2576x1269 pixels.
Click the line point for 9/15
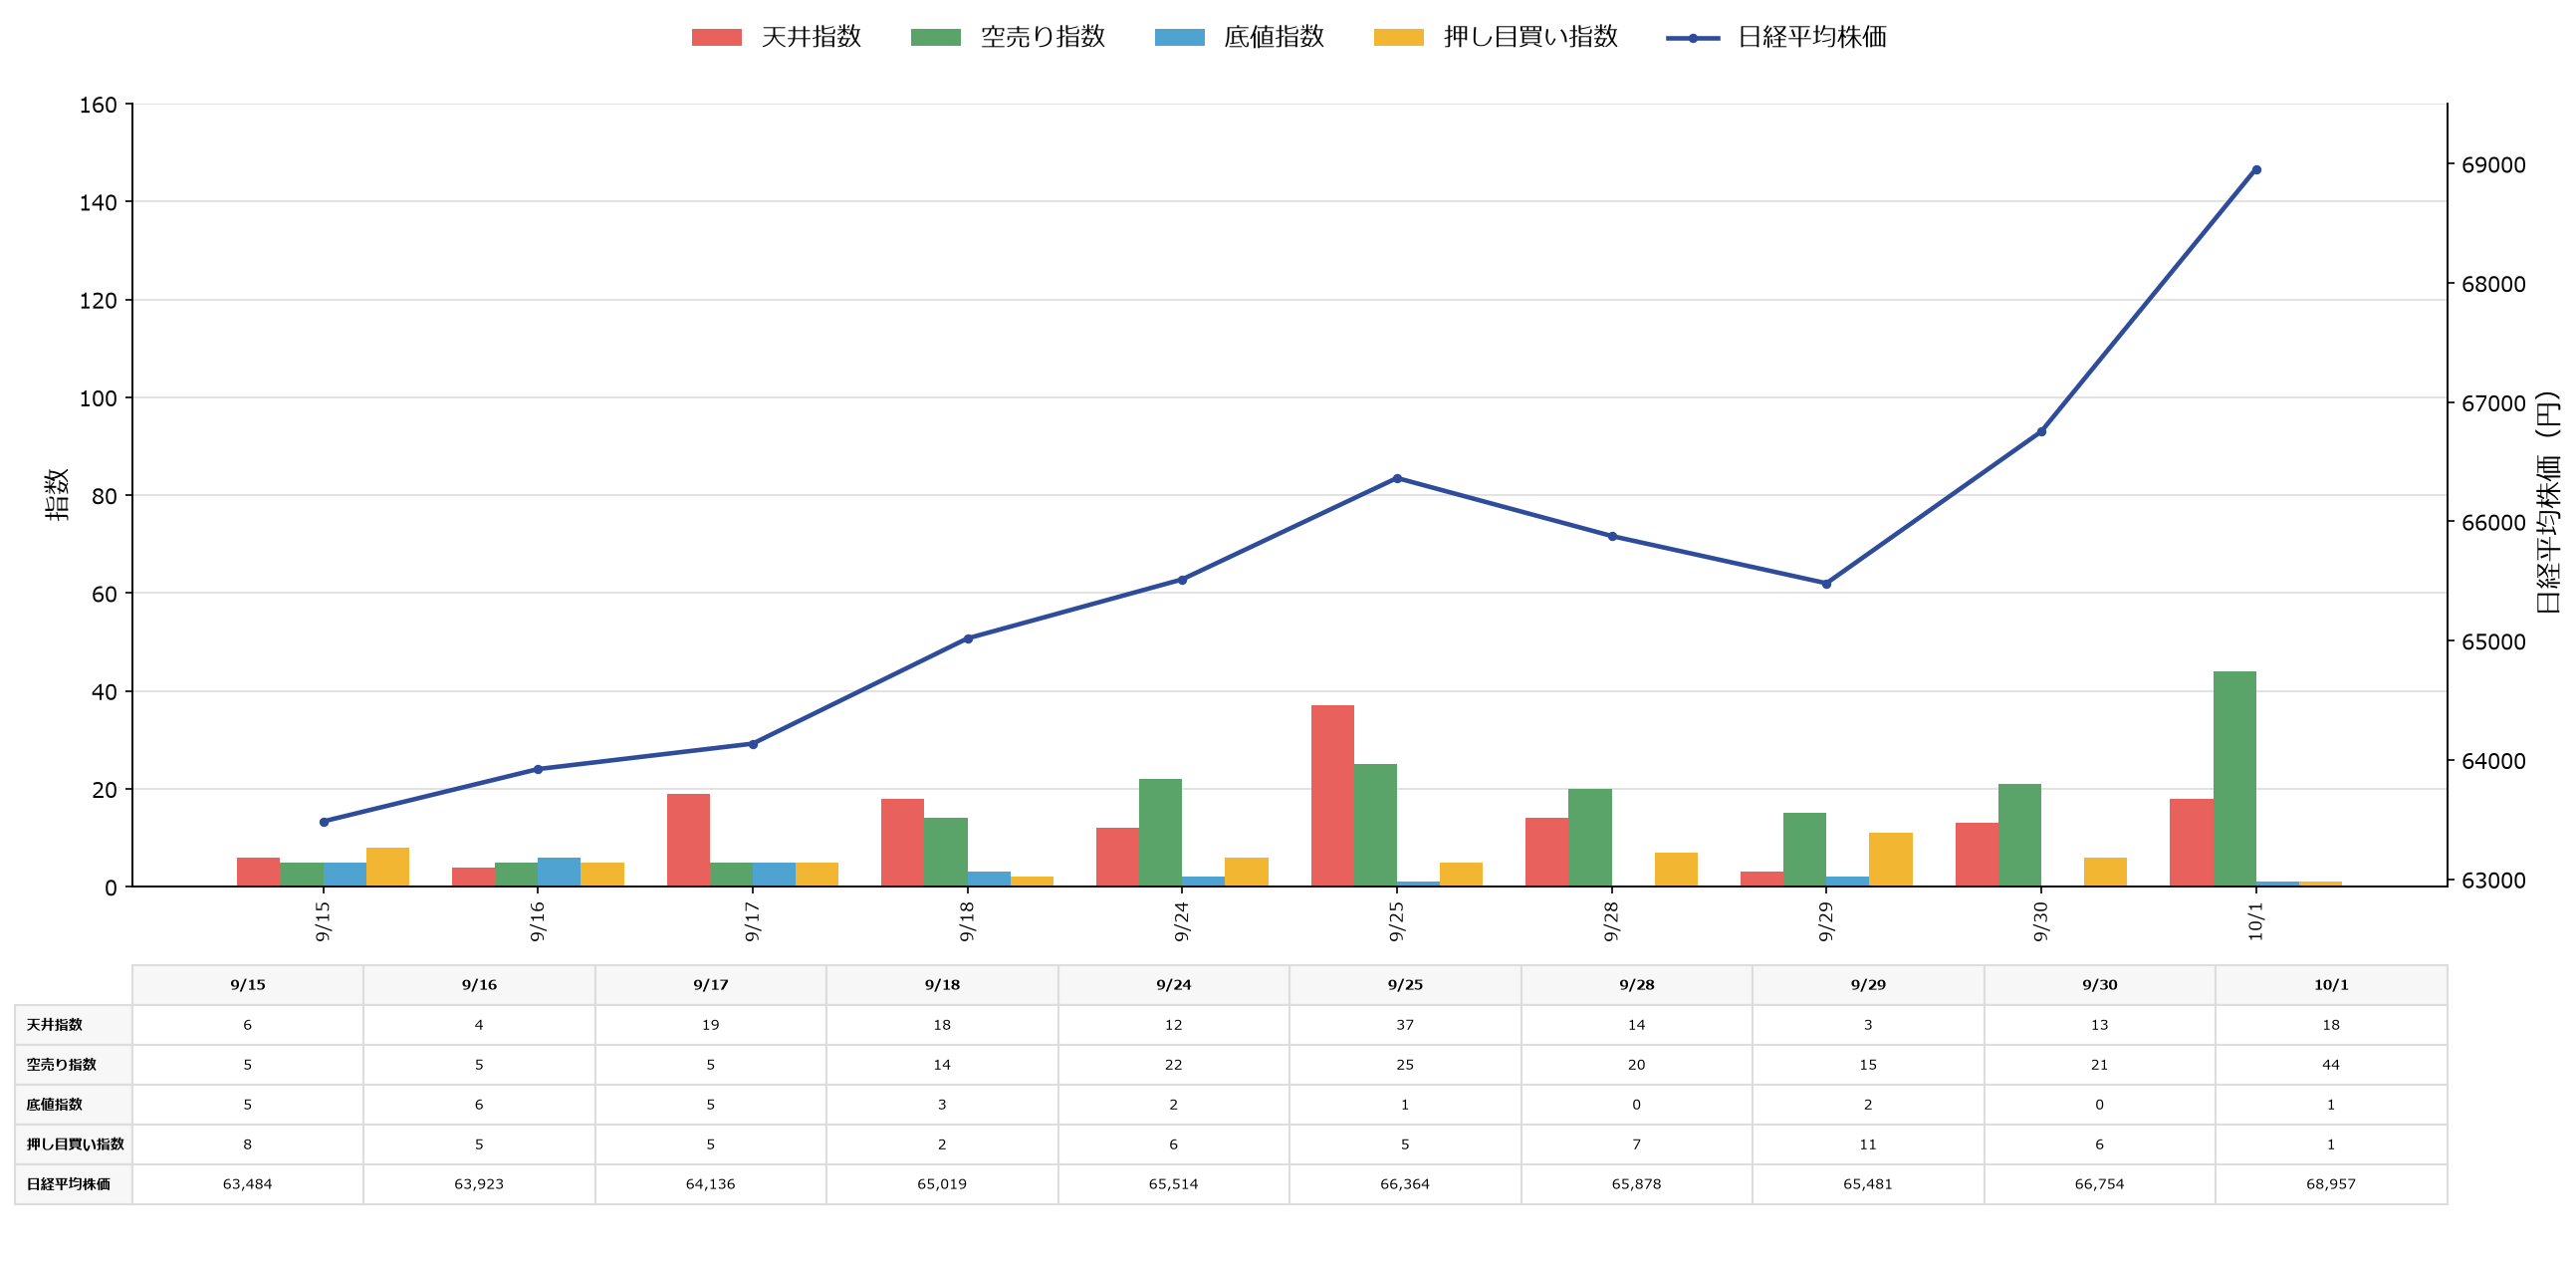323,821
